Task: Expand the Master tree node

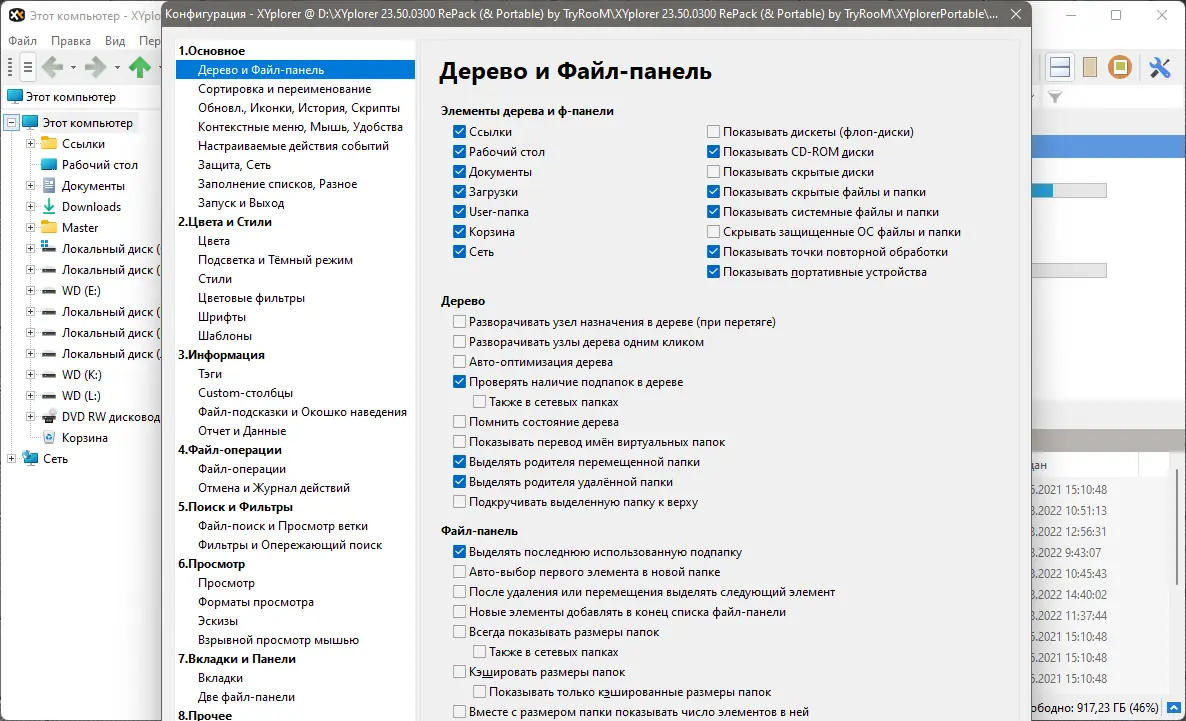Action: point(30,227)
